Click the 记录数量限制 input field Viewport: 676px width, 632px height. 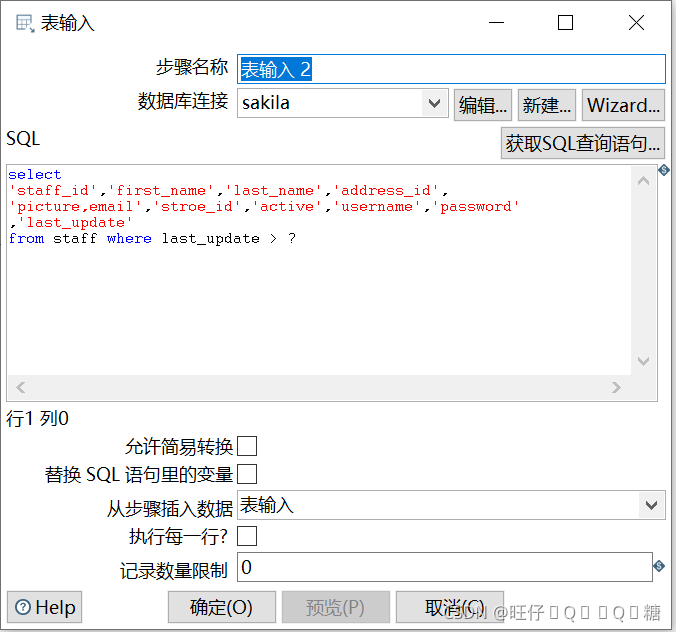point(444,567)
